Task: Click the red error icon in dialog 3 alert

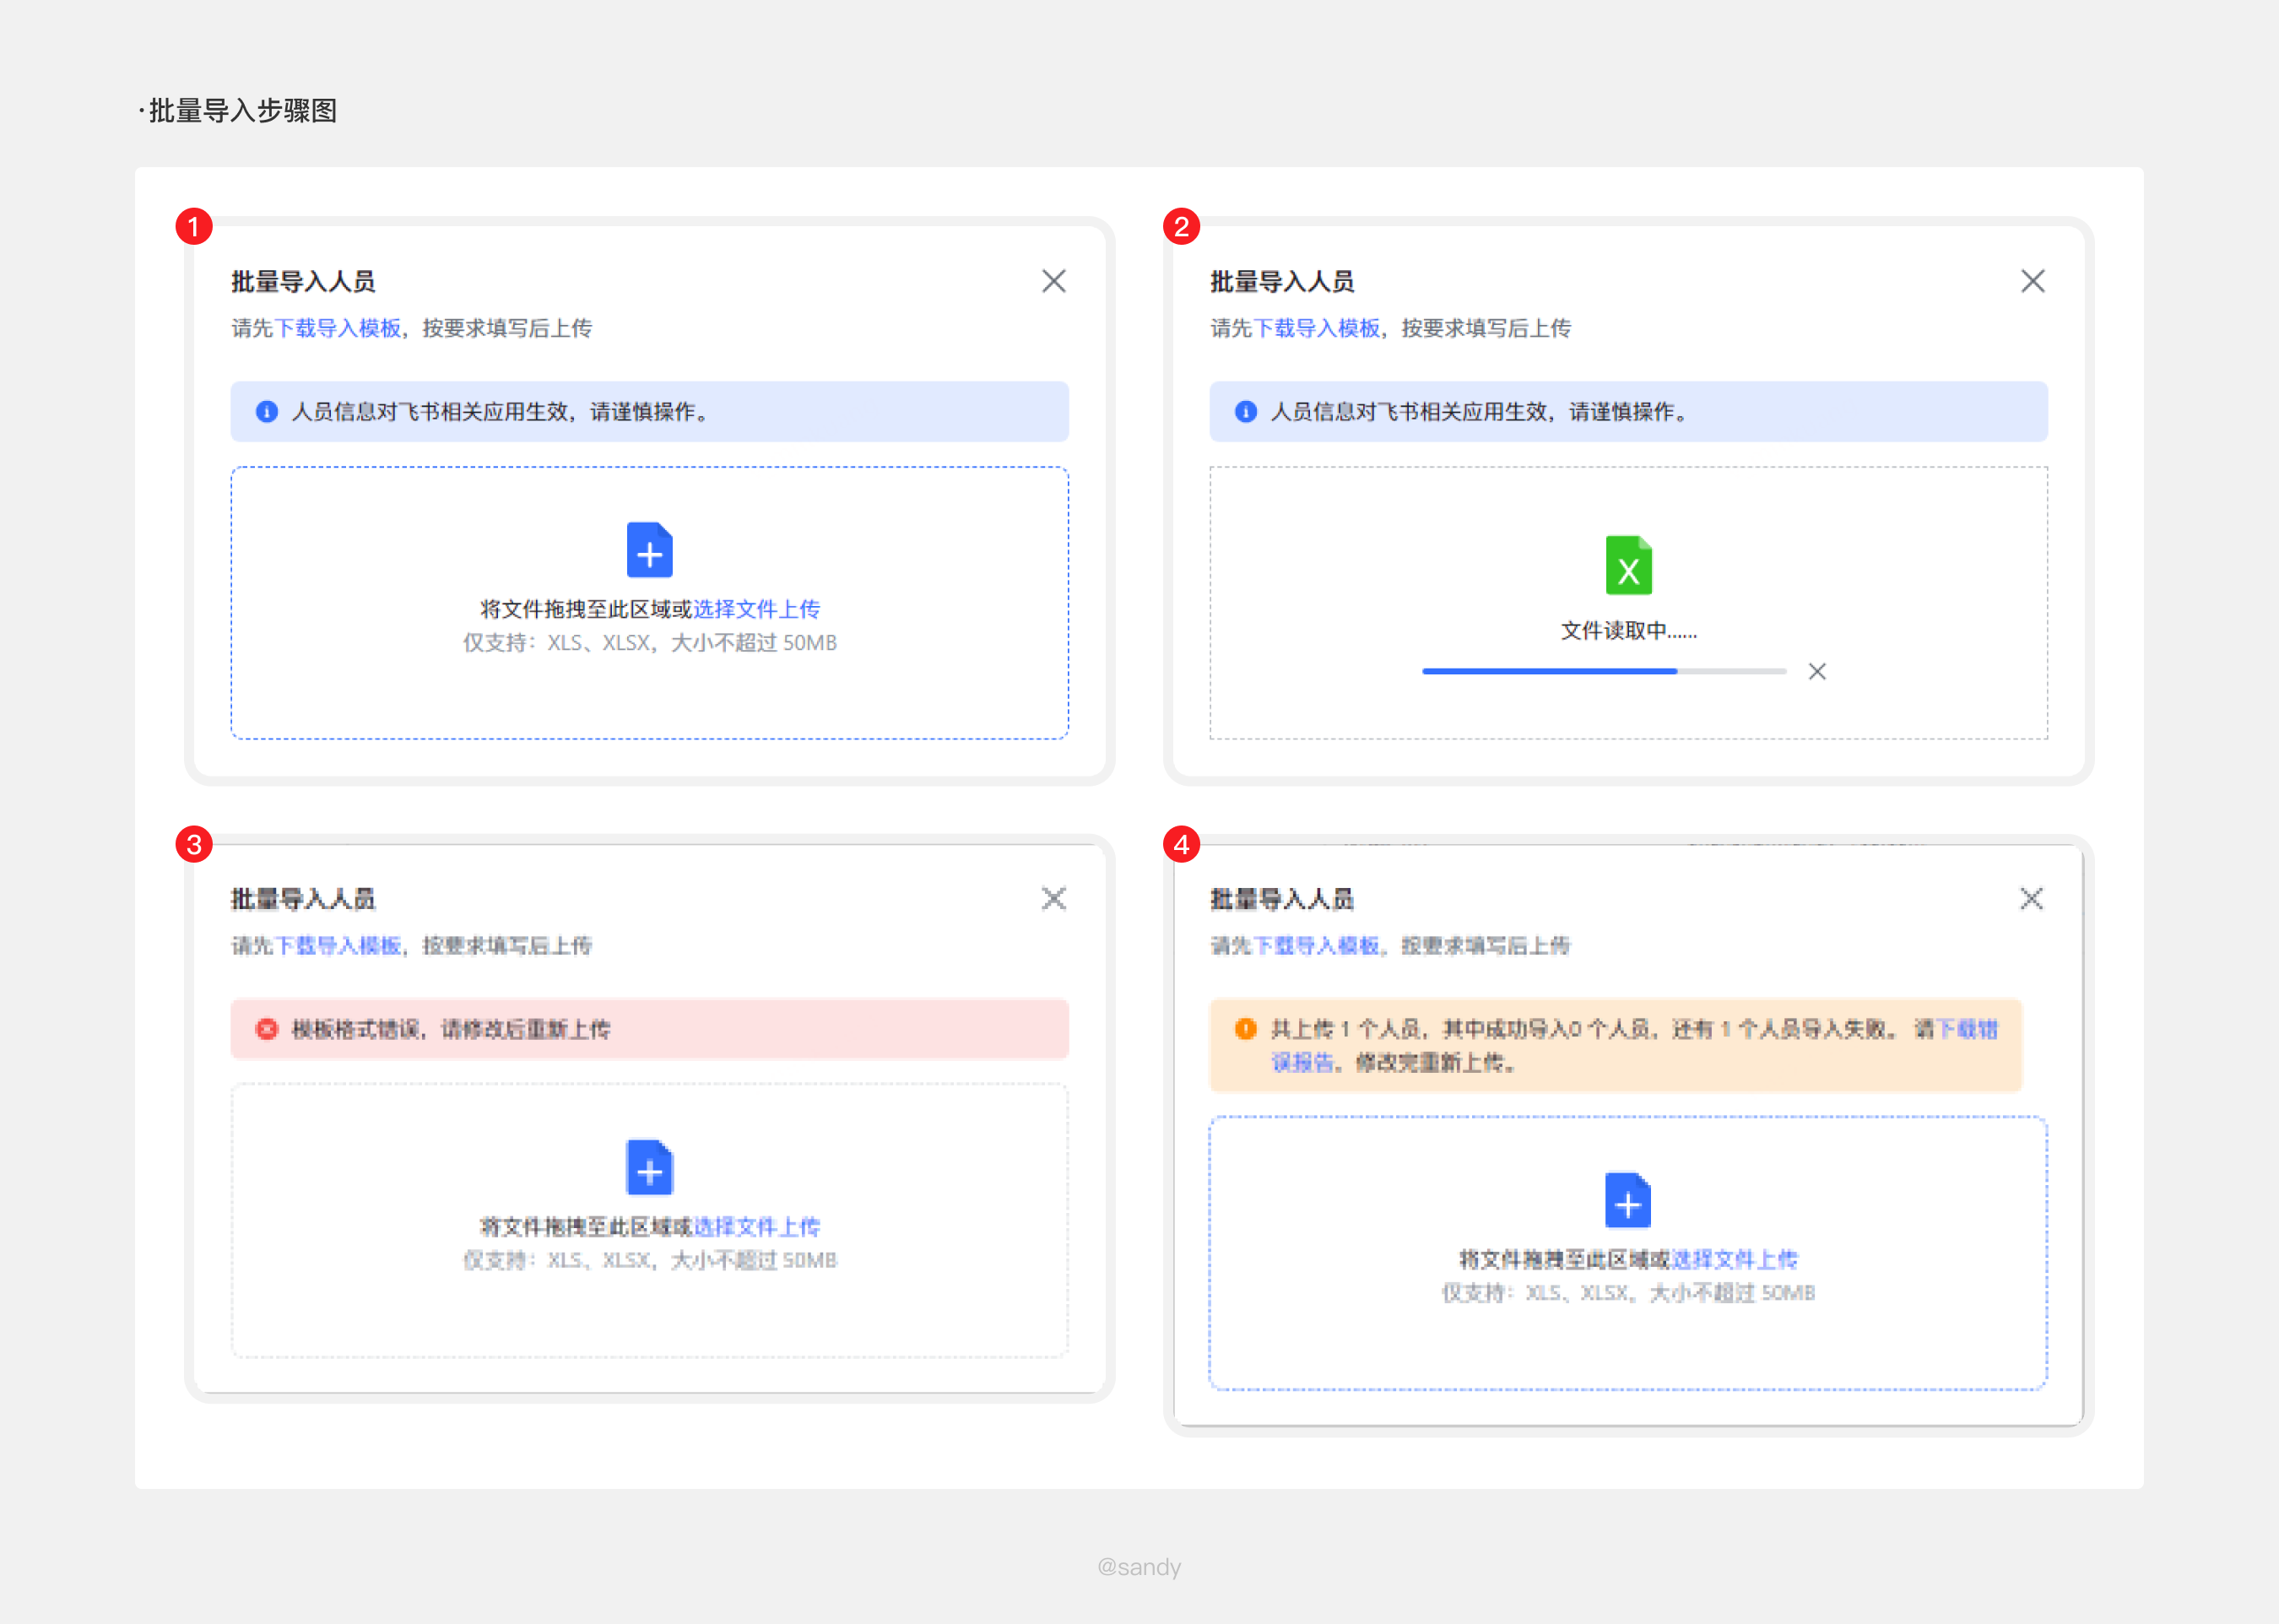Action: click(x=266, y=1029)
